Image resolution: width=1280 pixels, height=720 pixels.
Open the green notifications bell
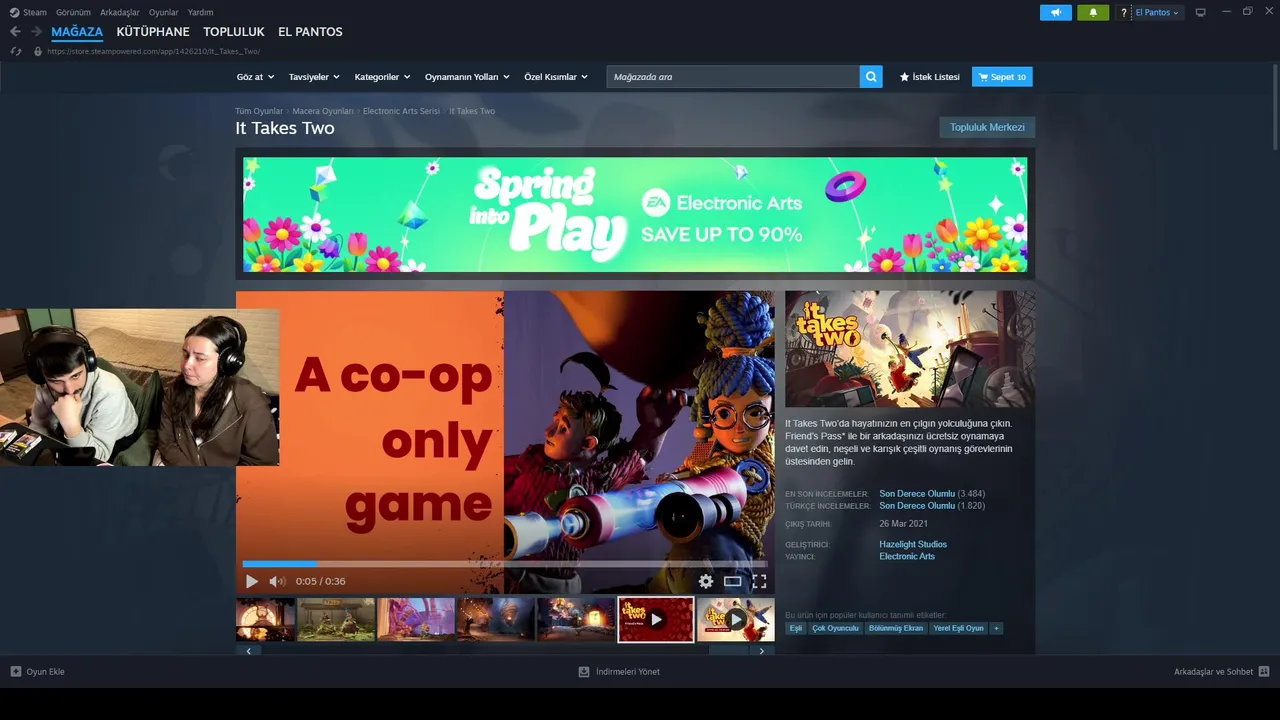click(1093, 12)
